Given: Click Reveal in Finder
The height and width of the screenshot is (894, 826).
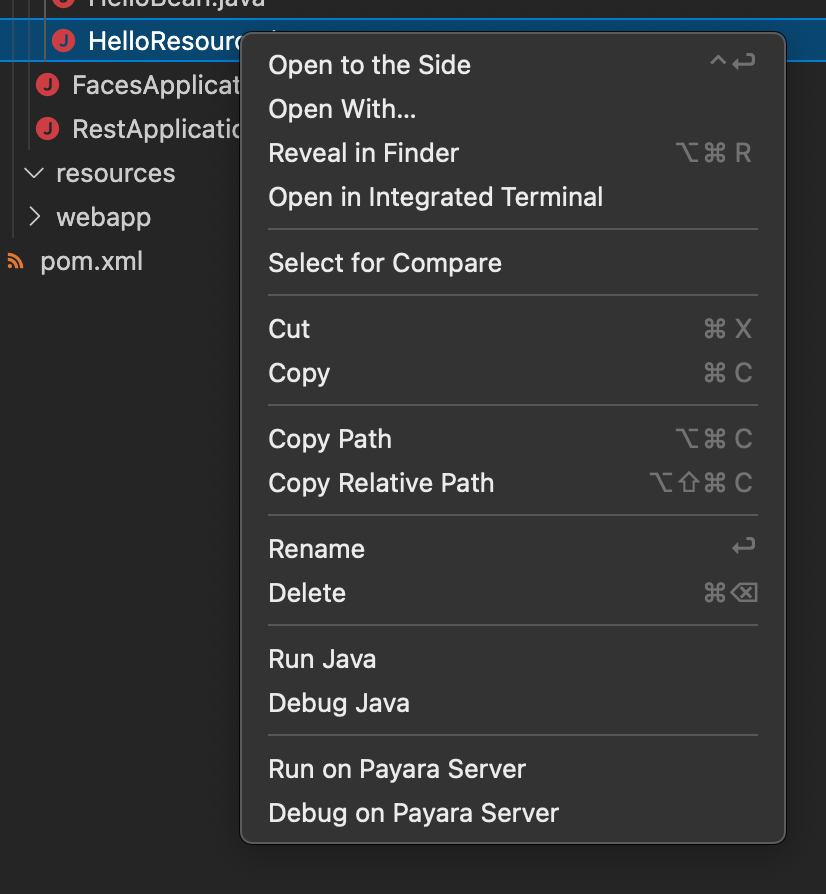Looking at the screenshot, I should (363, 153).
